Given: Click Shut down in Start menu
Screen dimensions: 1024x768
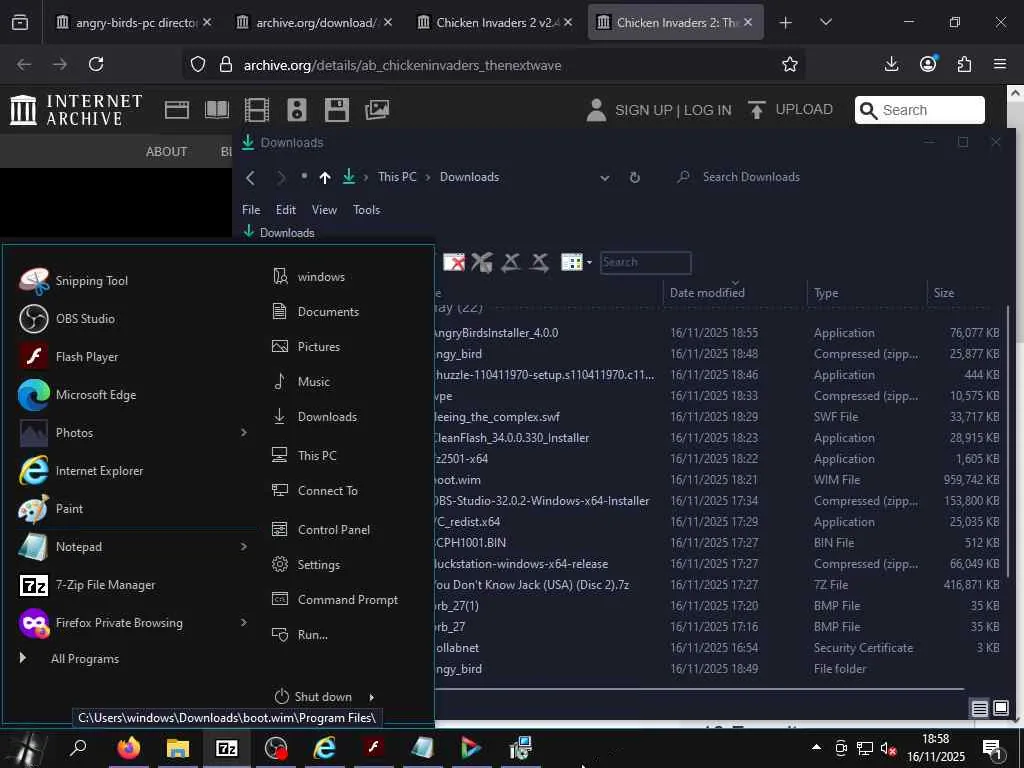Looking at the screenshot, I should tap(313, 697).
